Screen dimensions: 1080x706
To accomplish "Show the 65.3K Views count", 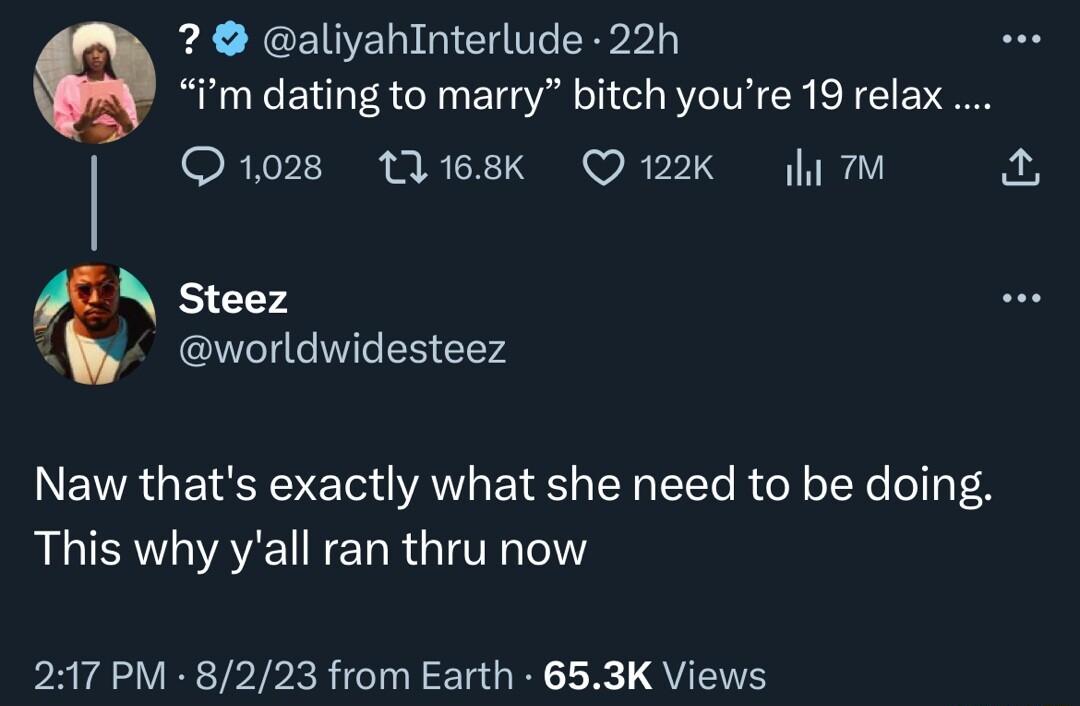I will pyautogui.click(x=654, y=676).
